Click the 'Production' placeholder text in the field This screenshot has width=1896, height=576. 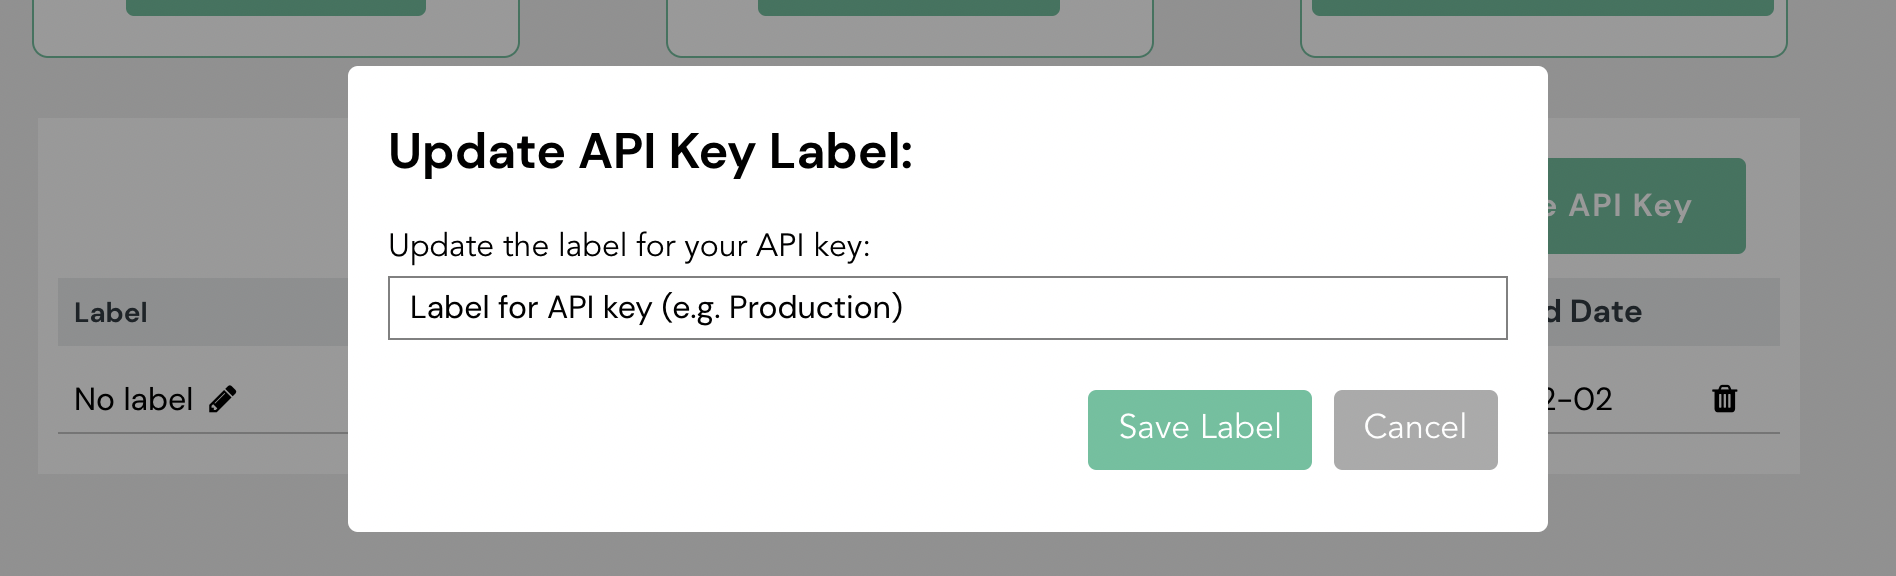coord(816,307)
